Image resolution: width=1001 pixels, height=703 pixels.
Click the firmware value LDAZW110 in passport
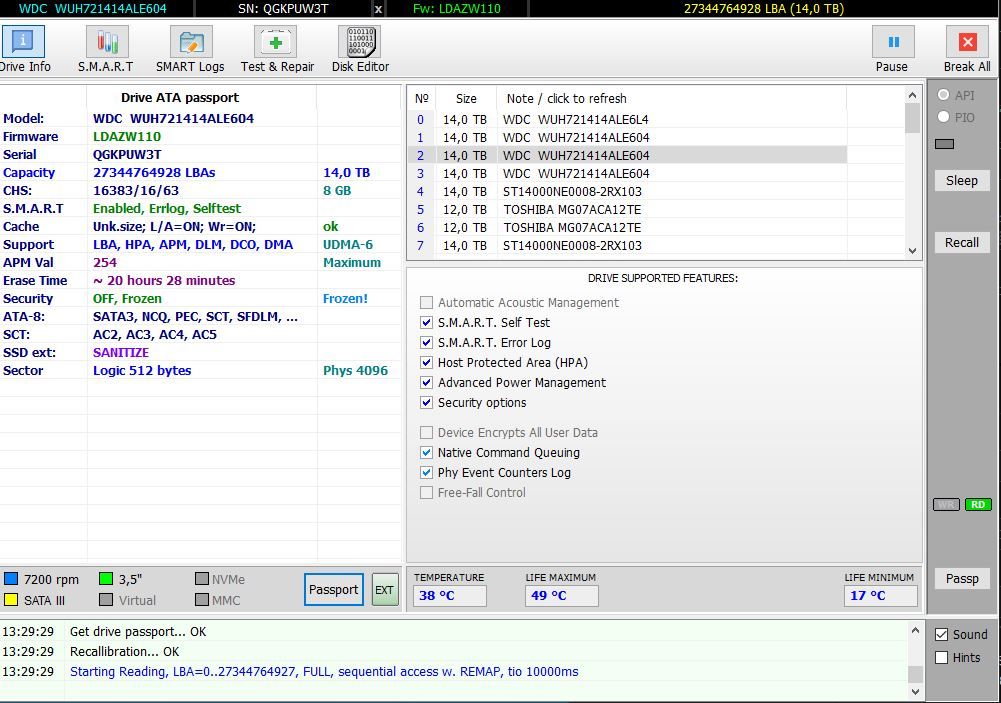pos(127,137)
